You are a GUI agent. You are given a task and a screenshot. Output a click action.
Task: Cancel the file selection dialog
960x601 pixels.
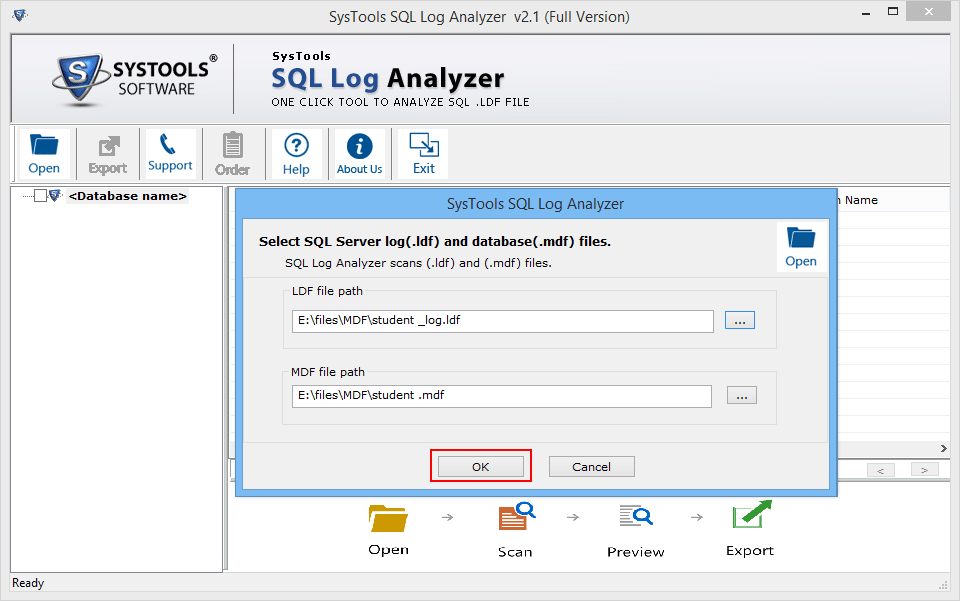click(591, 466)
